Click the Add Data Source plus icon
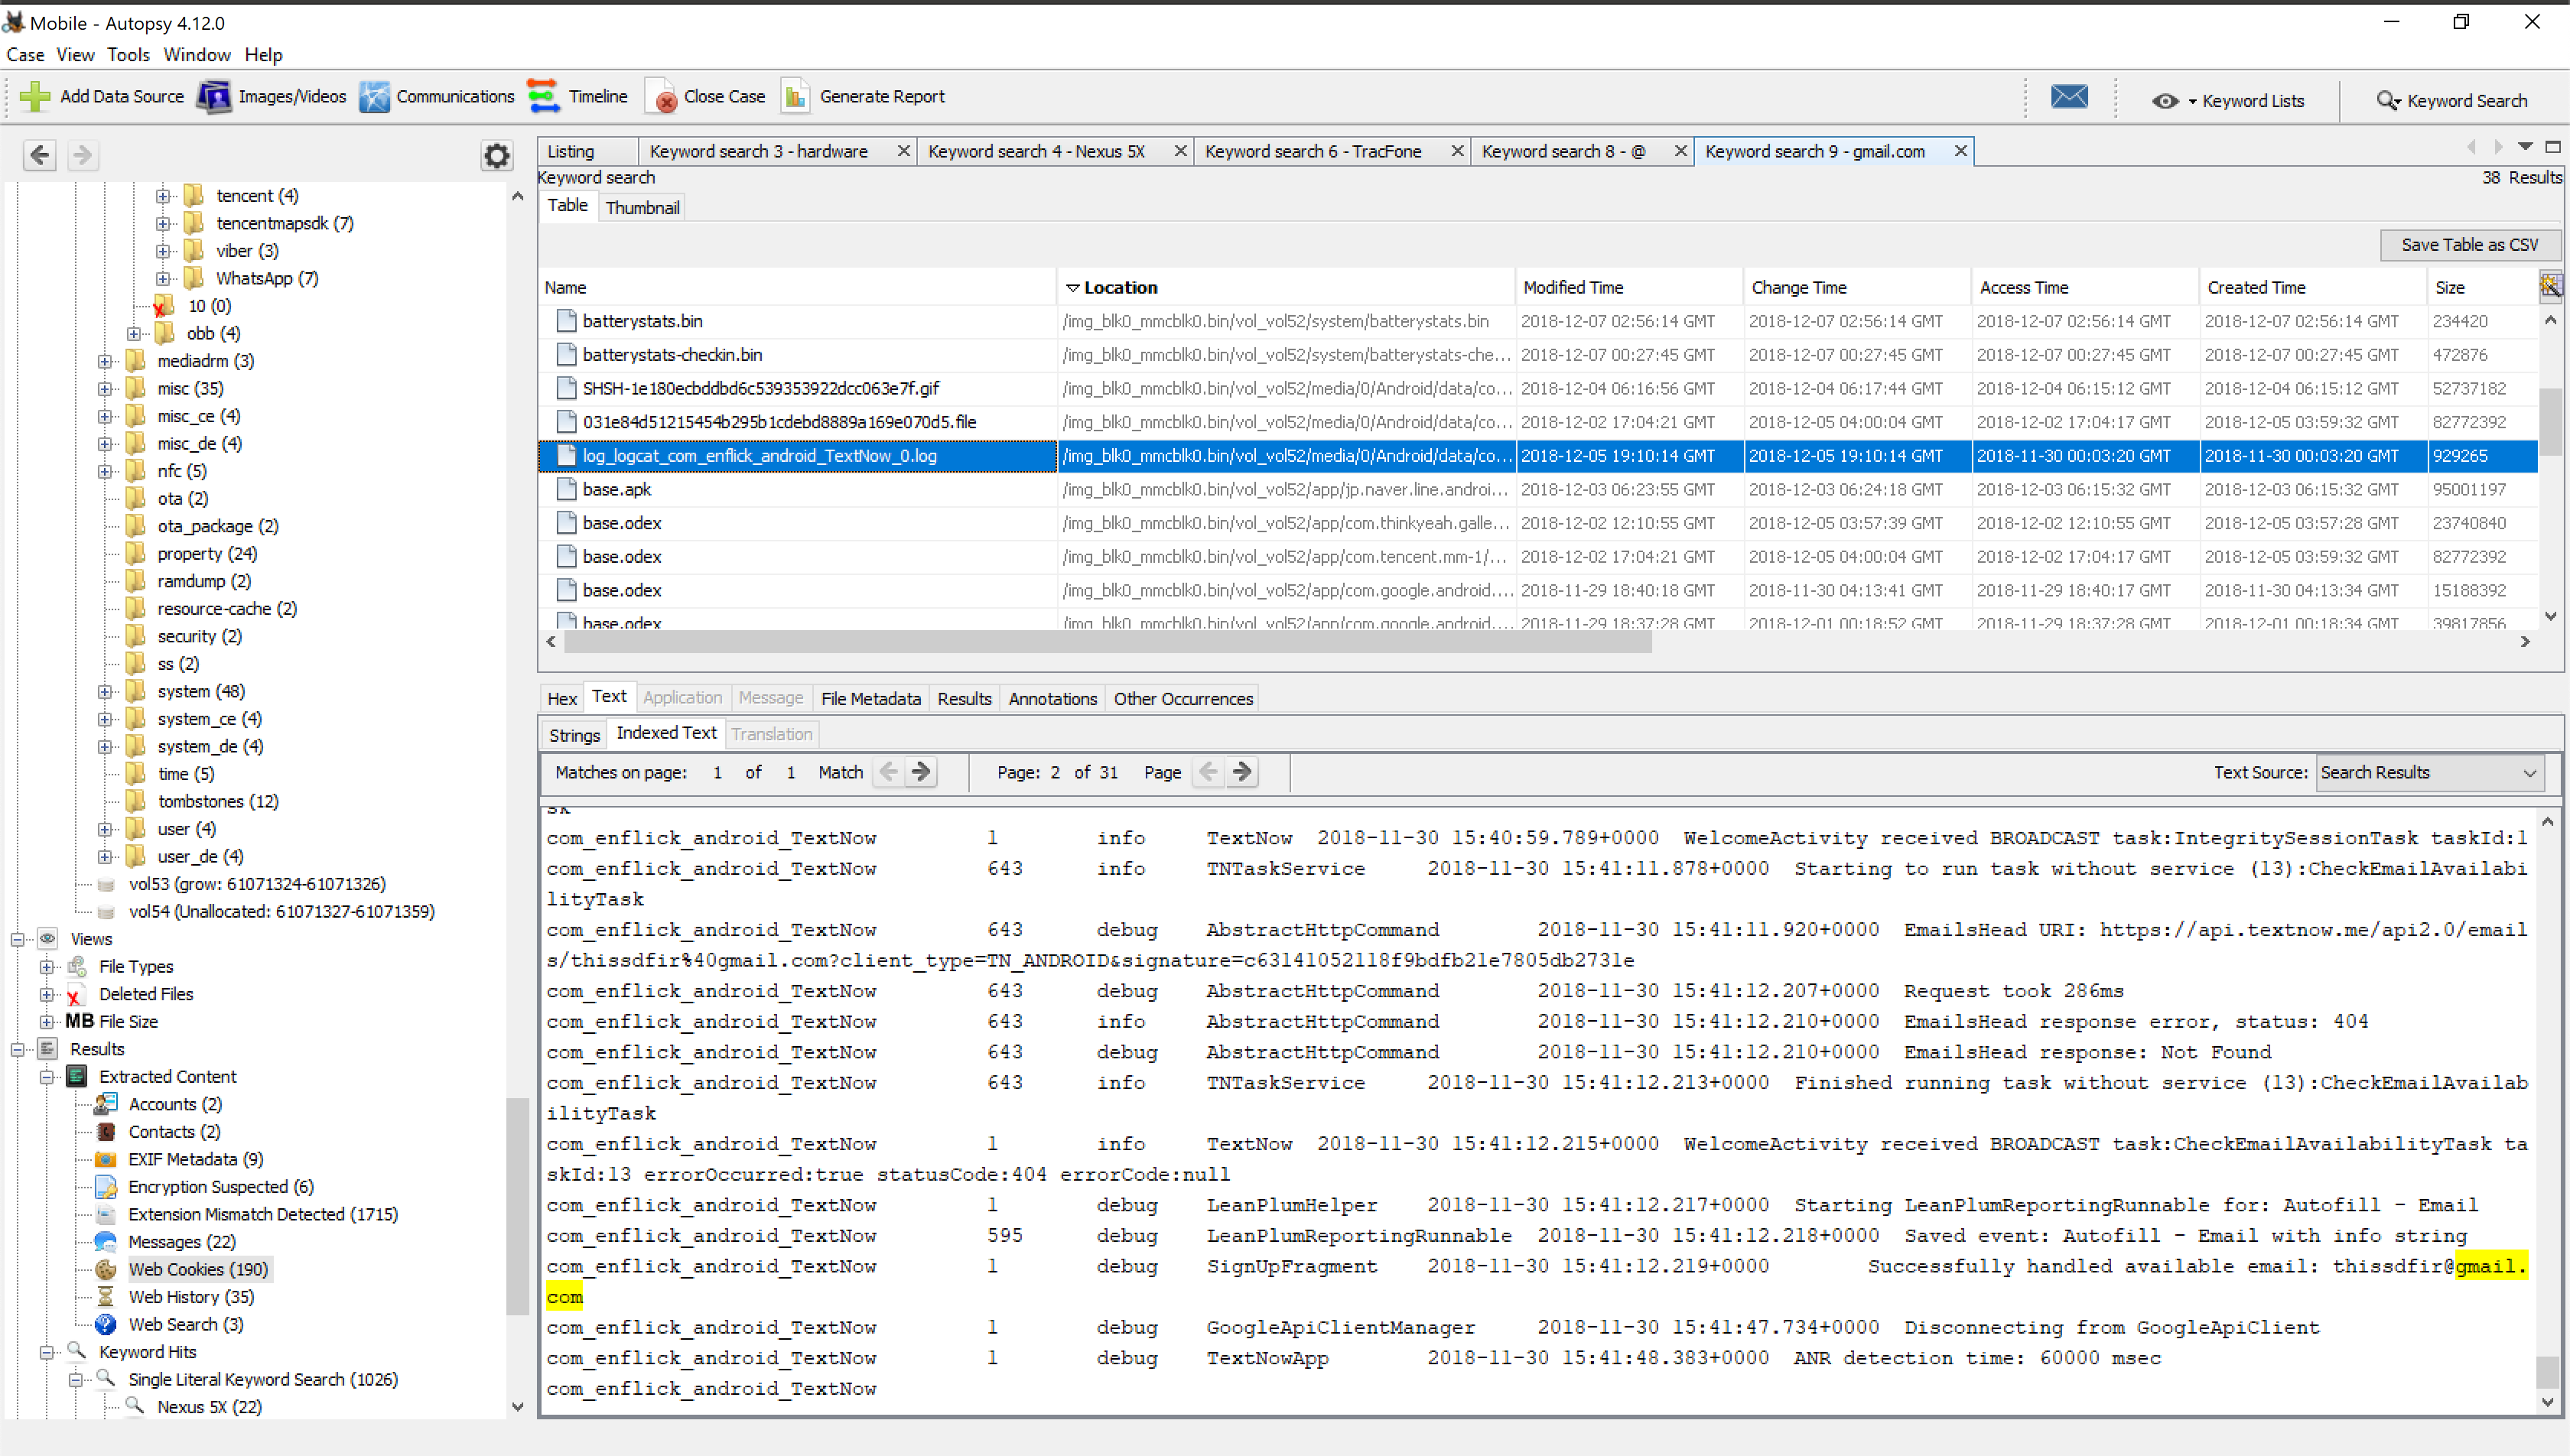Screen dimensions: 2570x1456 pos(34,96)
